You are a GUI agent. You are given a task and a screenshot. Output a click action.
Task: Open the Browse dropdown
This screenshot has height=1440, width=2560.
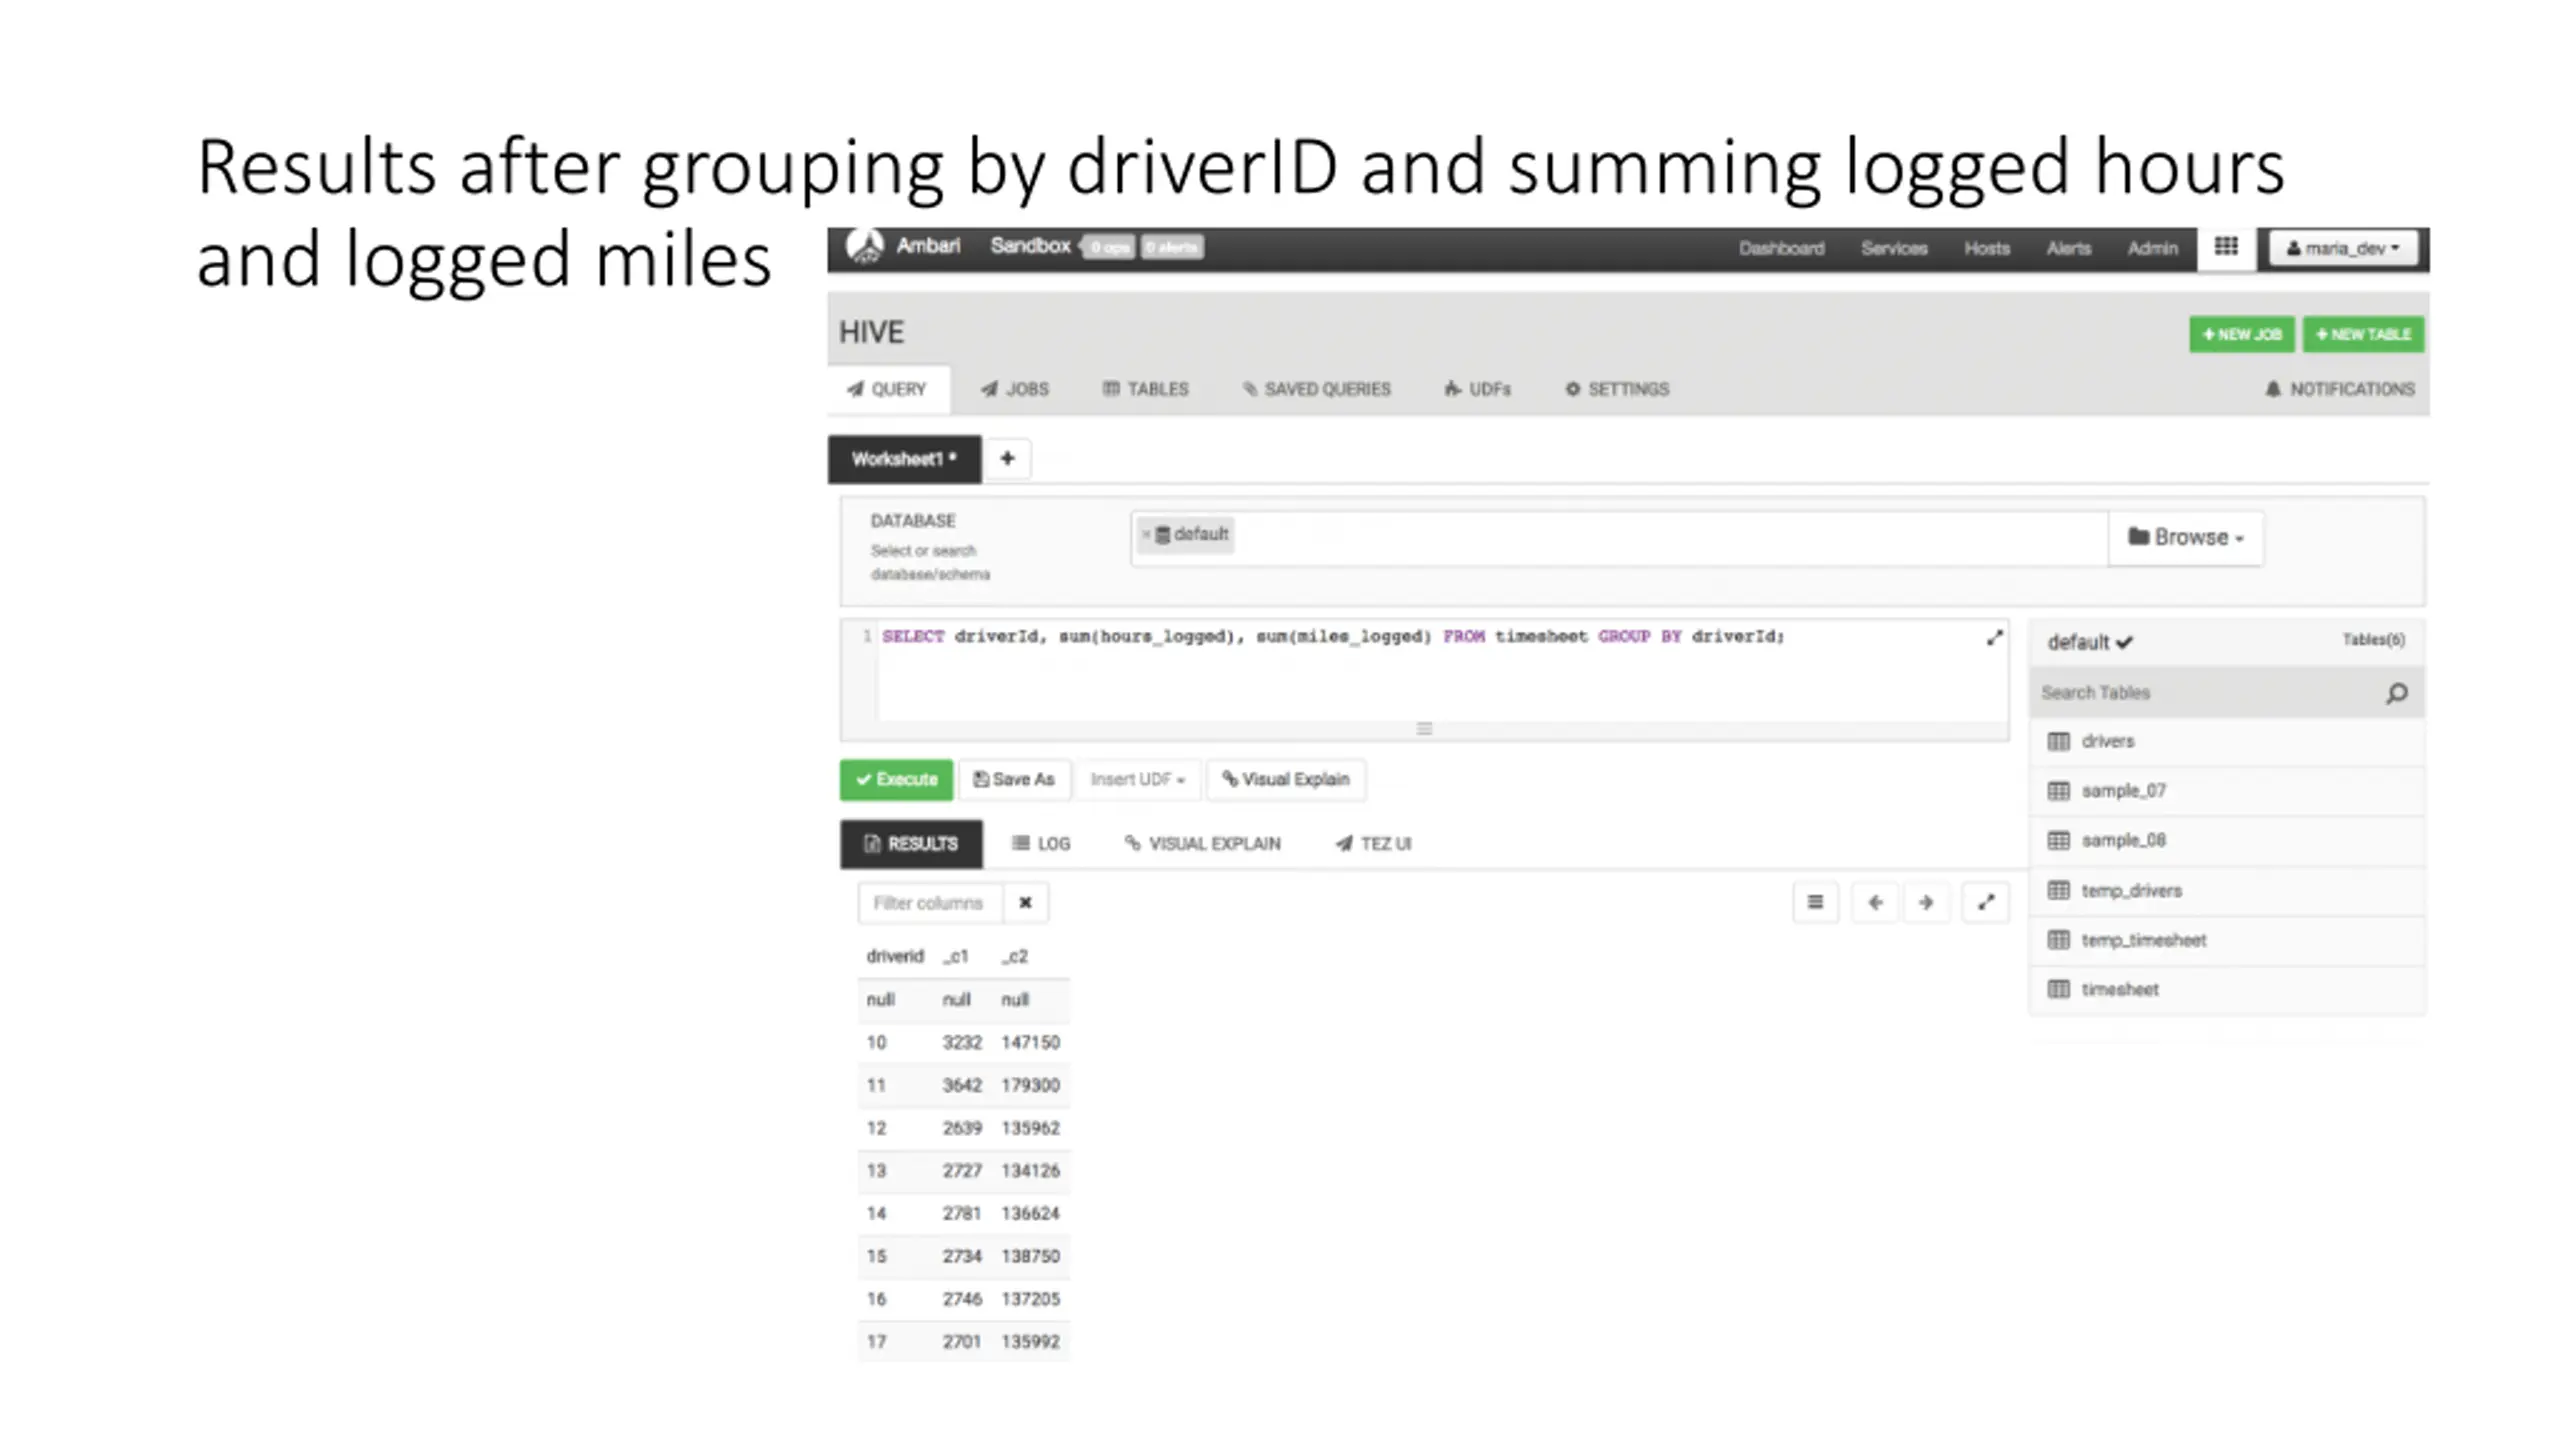[x=2186, y=538]
